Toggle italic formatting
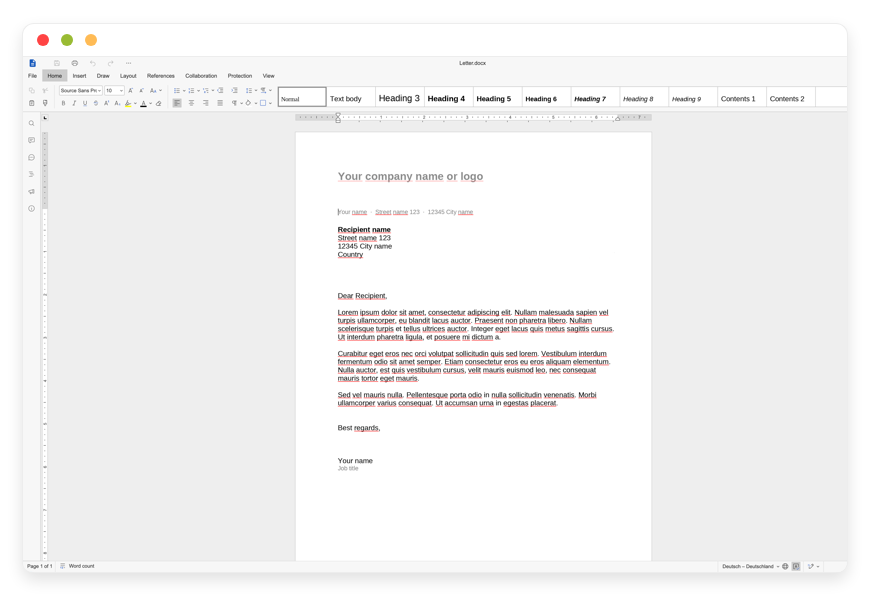Viewport: 870px width, 595px height. [74, 103]
